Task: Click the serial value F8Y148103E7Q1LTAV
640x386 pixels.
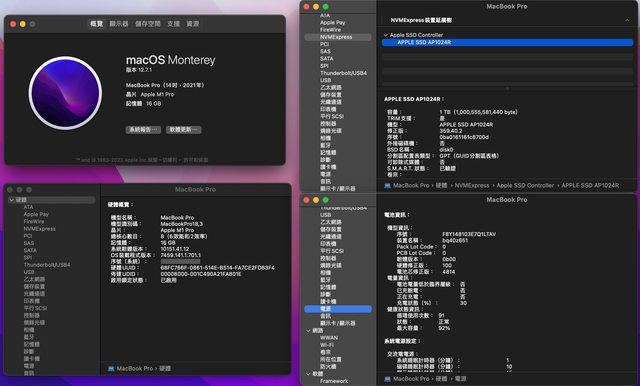Action: pos(469,234)
